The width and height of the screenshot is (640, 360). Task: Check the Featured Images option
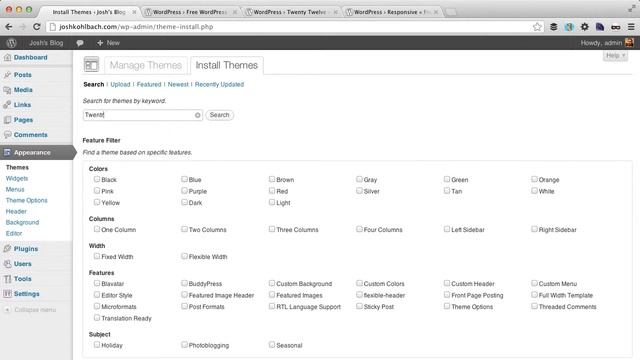pos(272,295)
